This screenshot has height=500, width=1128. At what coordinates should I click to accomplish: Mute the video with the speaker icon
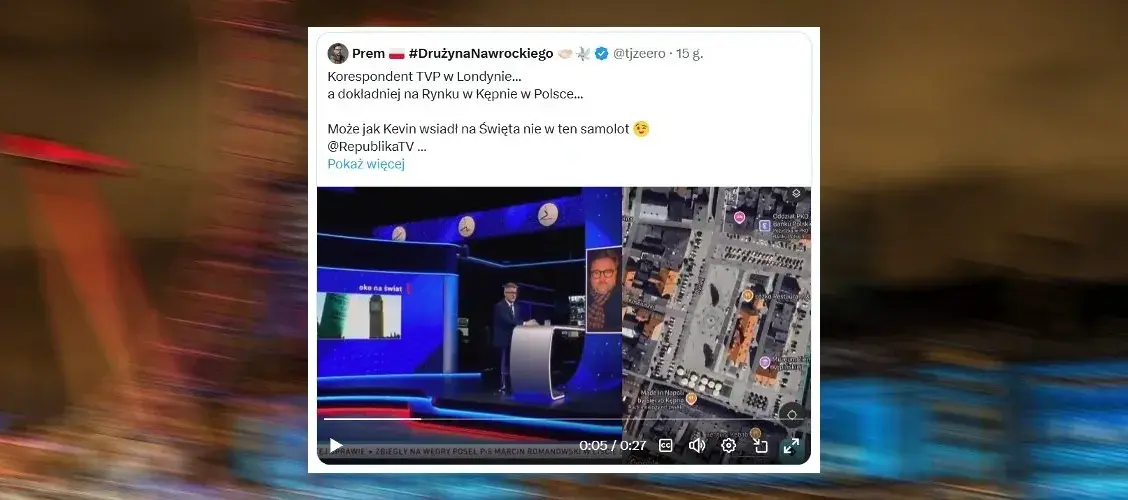[696, 445]
